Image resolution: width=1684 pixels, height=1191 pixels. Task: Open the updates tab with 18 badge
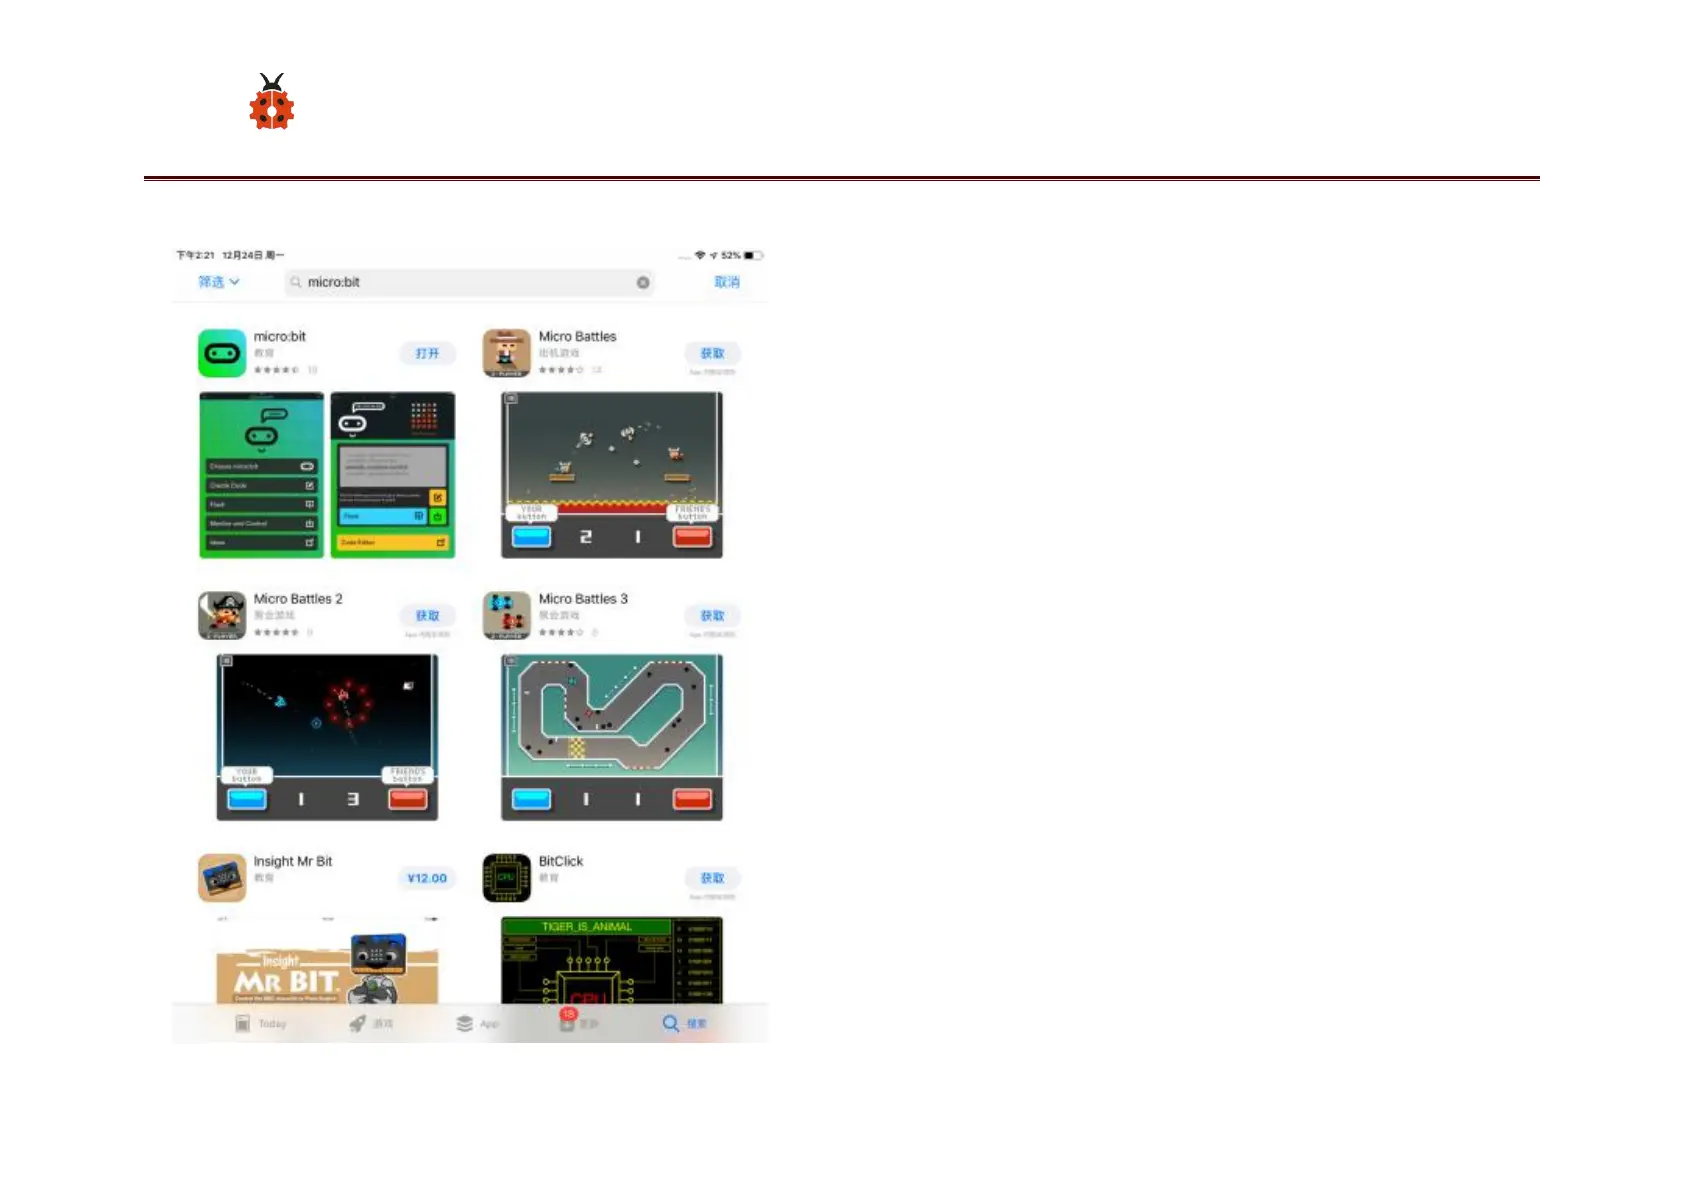tap(578, 1022)
